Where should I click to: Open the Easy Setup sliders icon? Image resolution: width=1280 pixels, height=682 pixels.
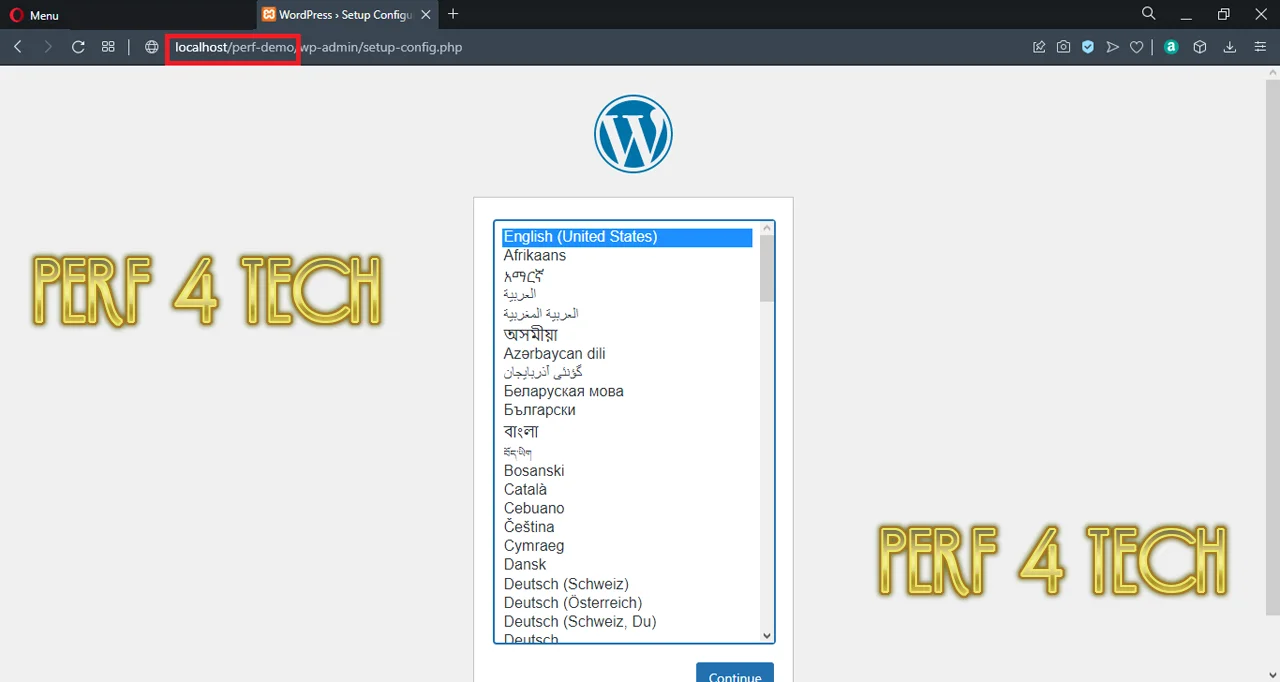(x=1260, y=47)
